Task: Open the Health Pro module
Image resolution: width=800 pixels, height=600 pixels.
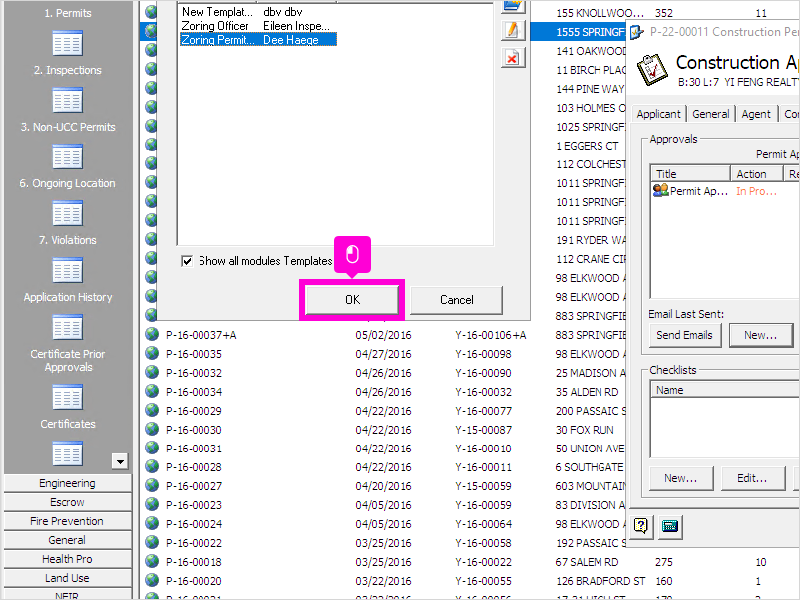Action: (x=67, y=559)
